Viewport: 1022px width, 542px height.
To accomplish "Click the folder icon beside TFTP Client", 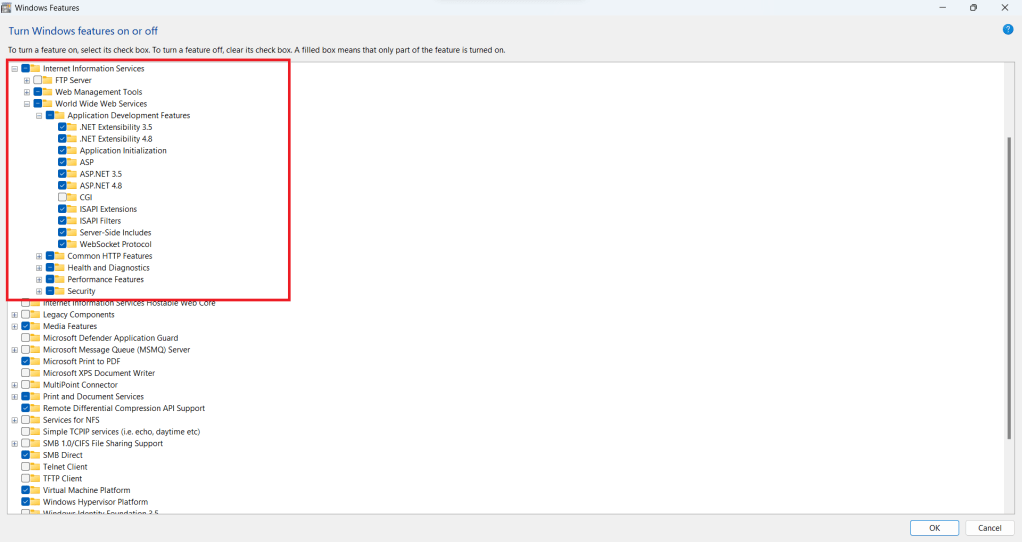I will tap(36, 479).
